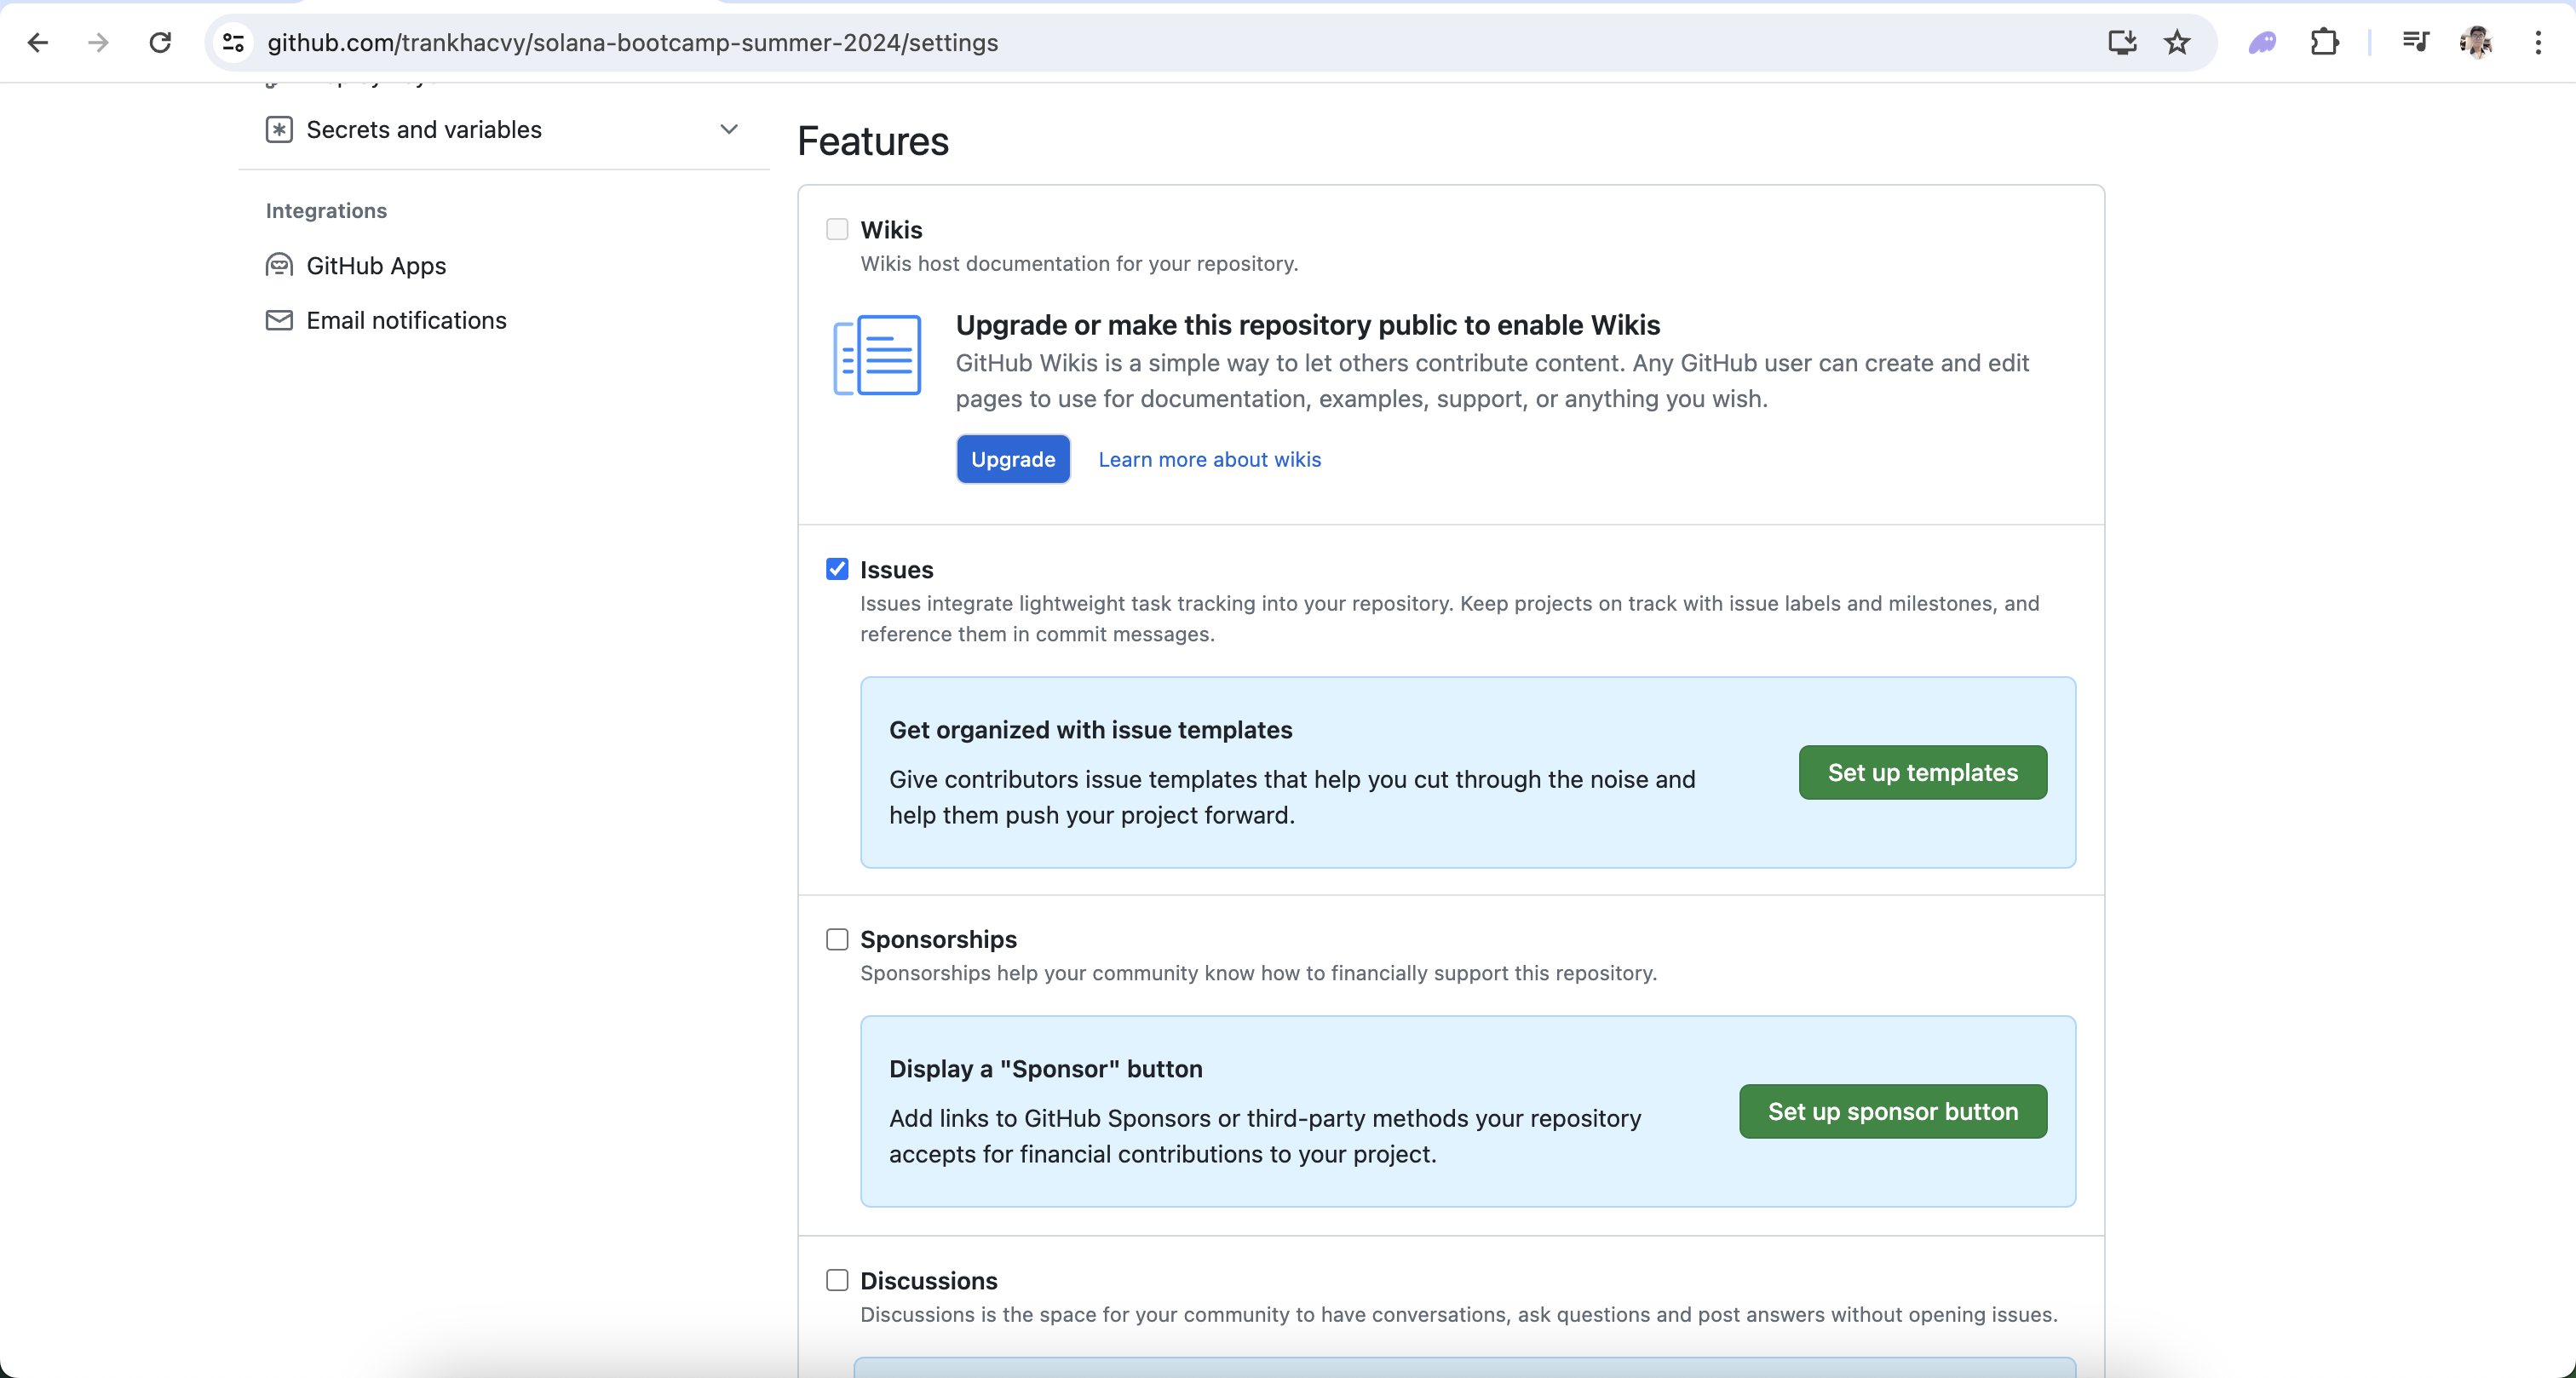Click Set up templates button

coord(1922,772)
